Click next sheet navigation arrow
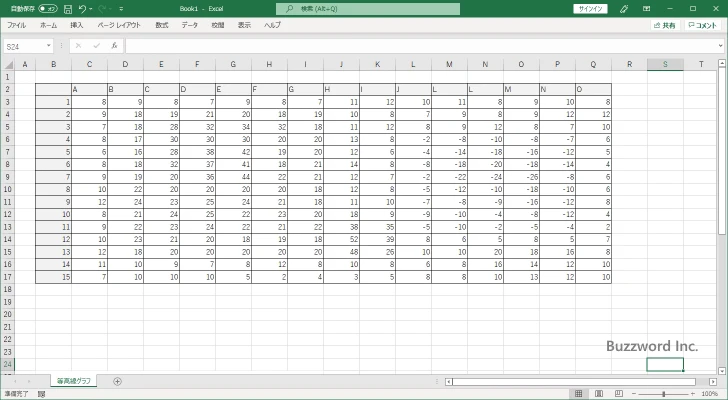Screen dimensions: 728x400 click(x=29, y=381)
